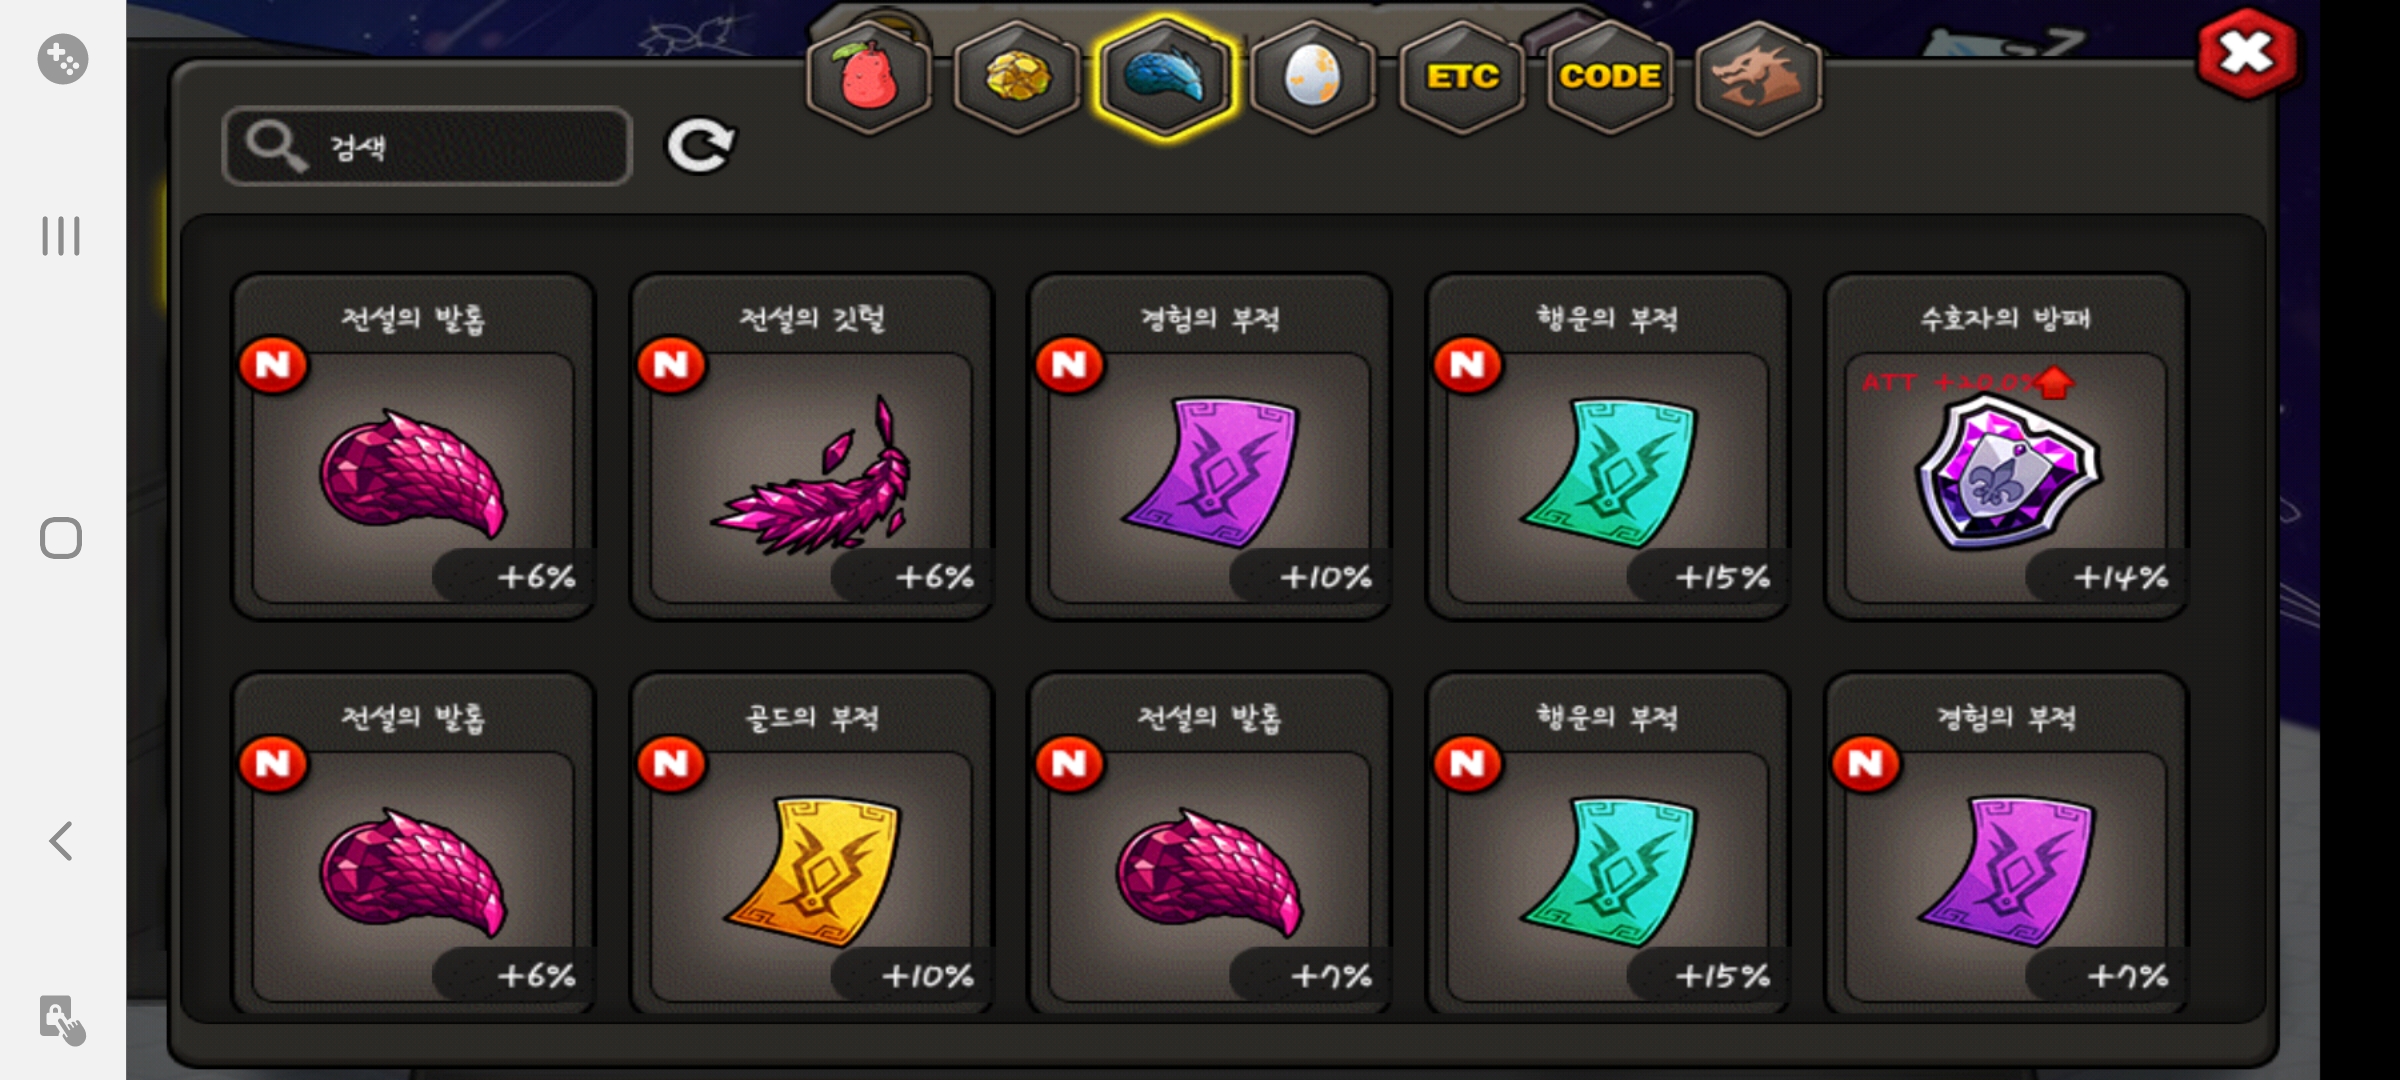Tap the Android home button
Screen dimensions: 2400x1080
tap(61, 538)
